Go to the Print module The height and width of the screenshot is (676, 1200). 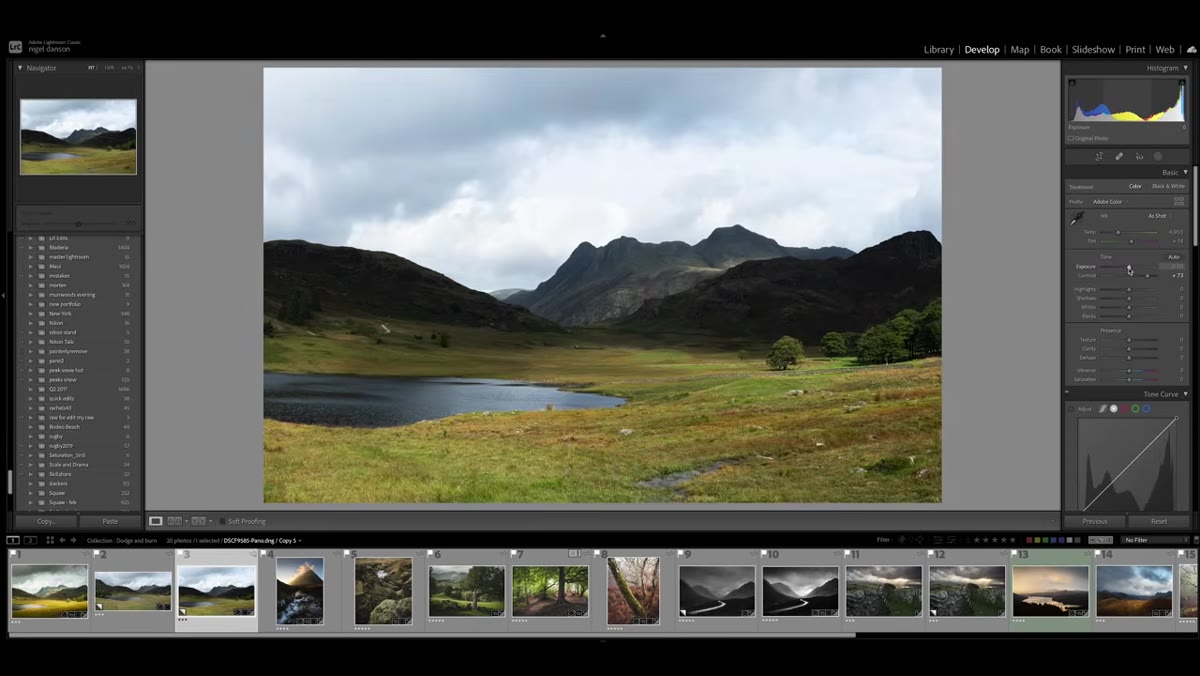point(1135,49)
